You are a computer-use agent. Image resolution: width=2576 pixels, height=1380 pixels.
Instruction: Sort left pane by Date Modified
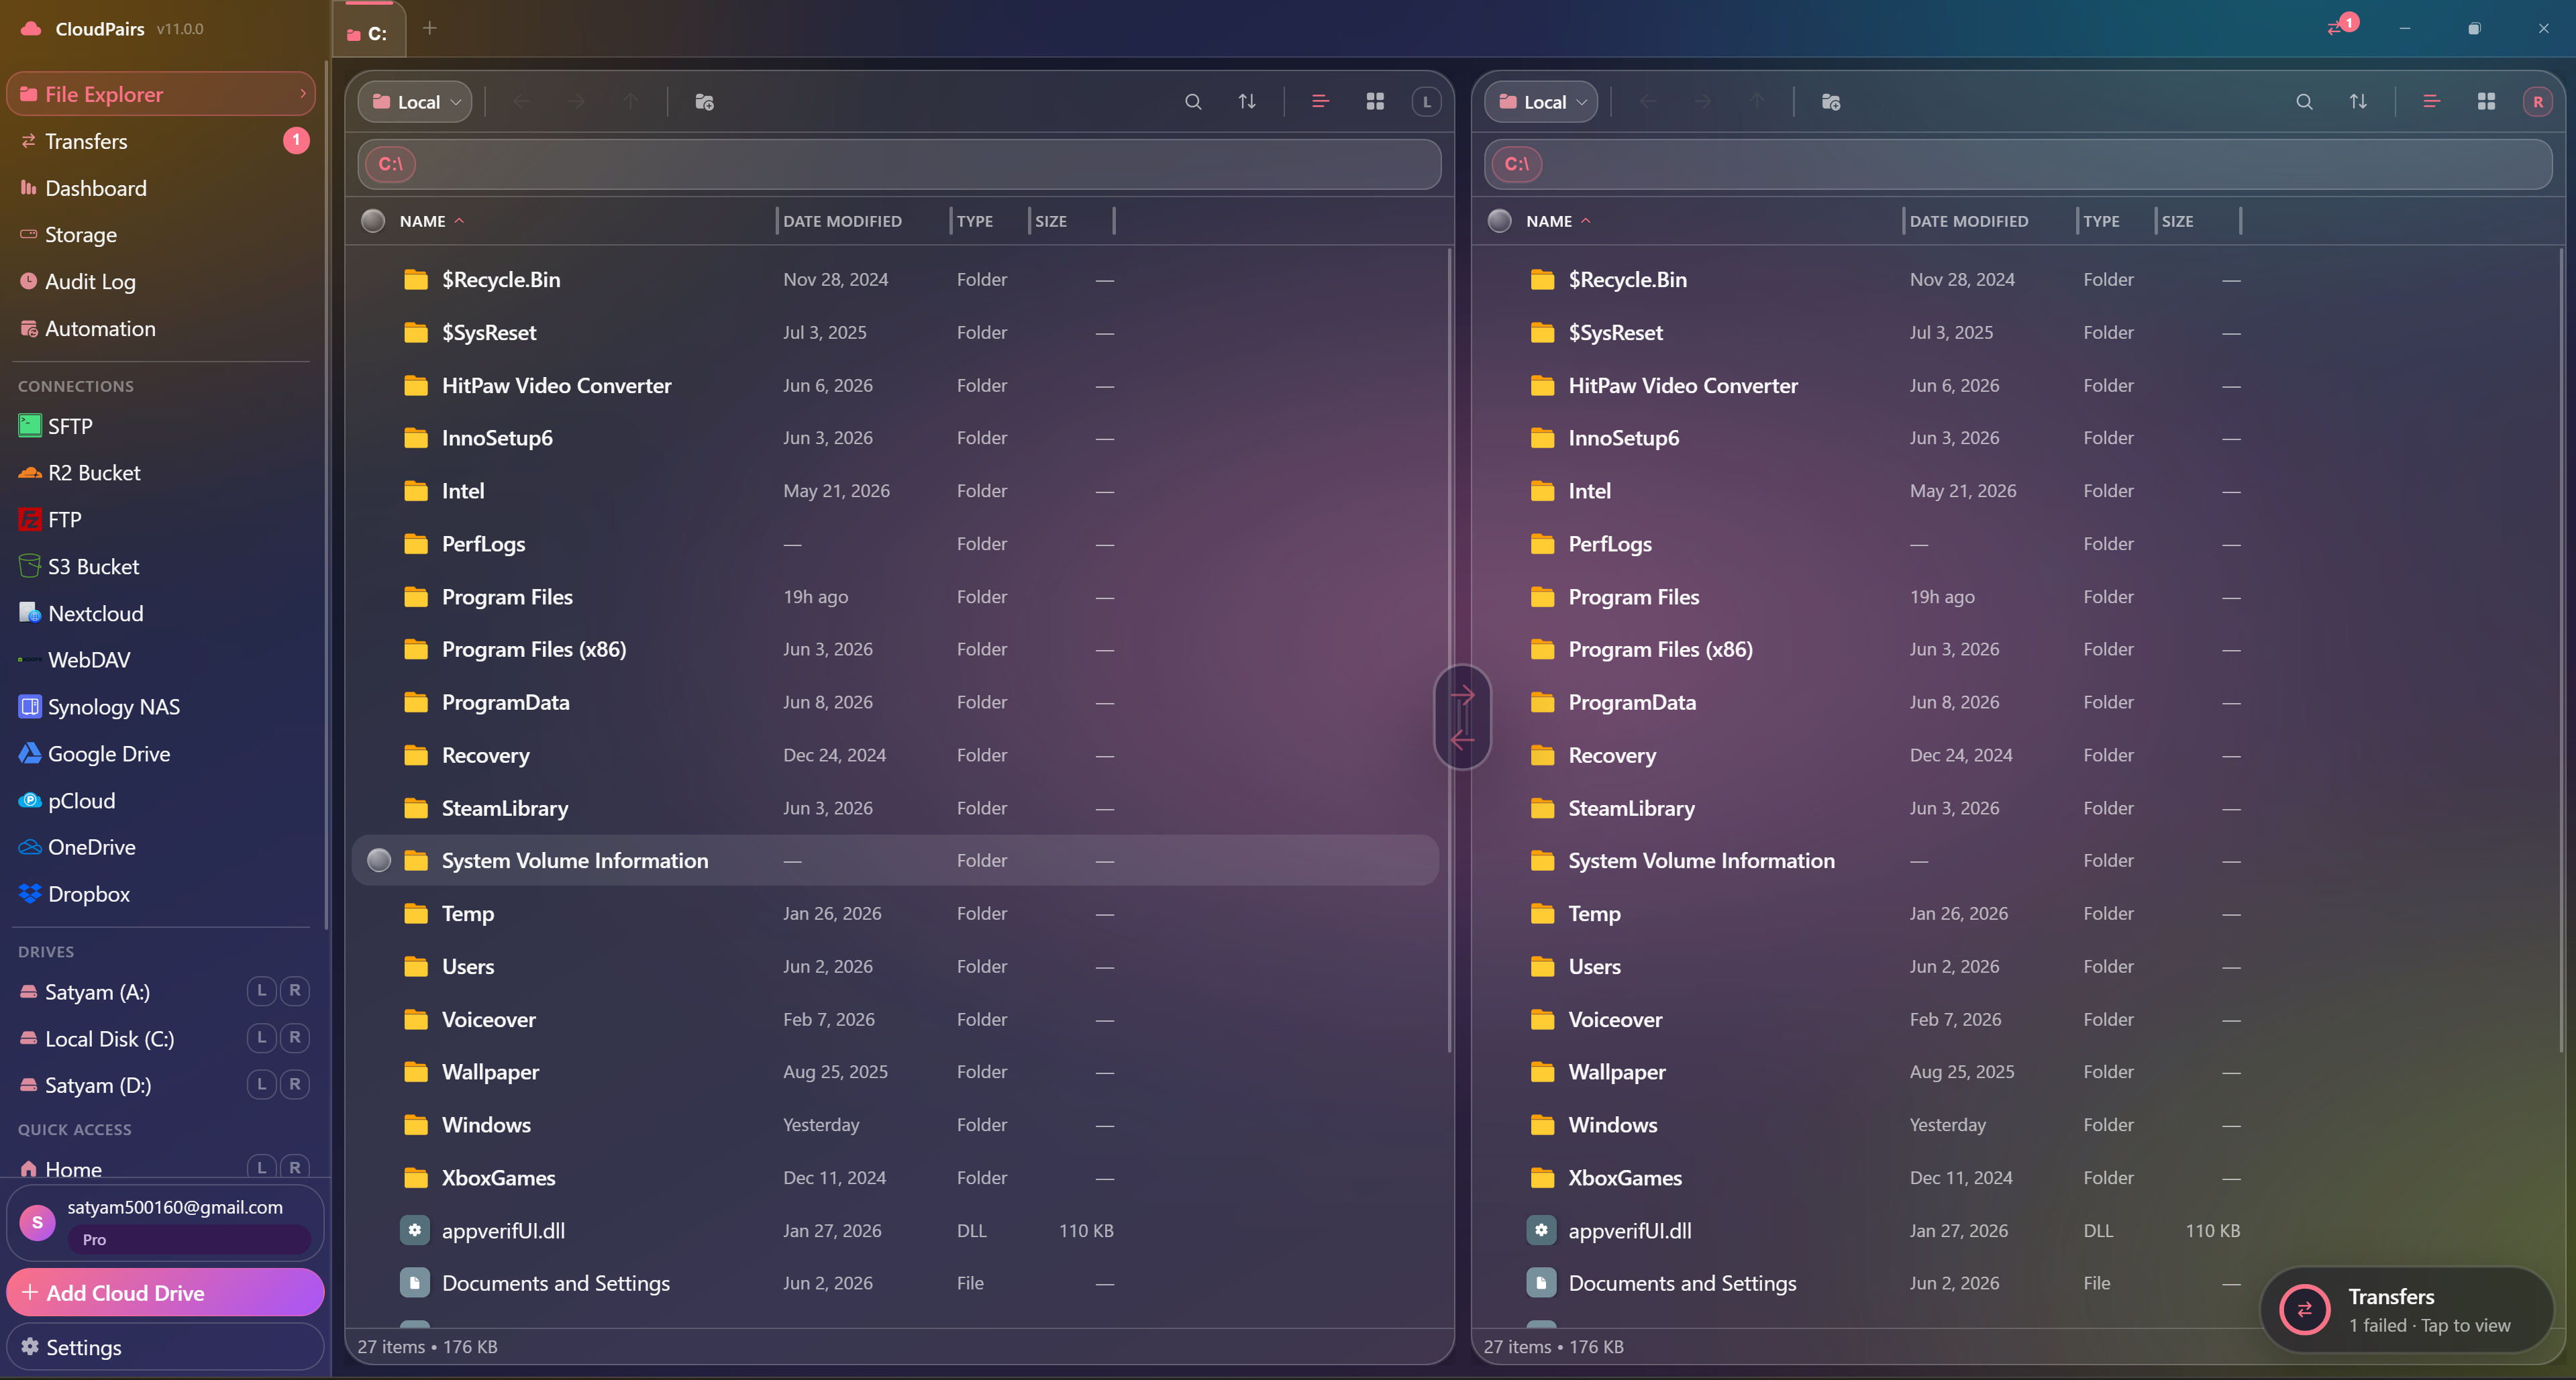click(842, 221)
